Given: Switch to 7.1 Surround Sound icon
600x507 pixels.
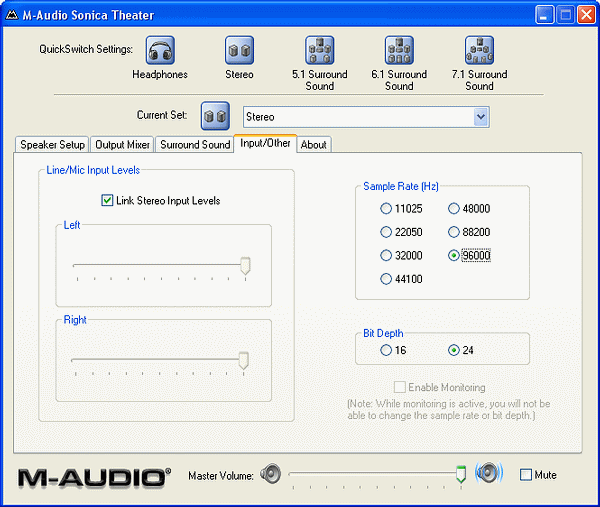Looking at the screenshot, I should click(x=479, y=50).
